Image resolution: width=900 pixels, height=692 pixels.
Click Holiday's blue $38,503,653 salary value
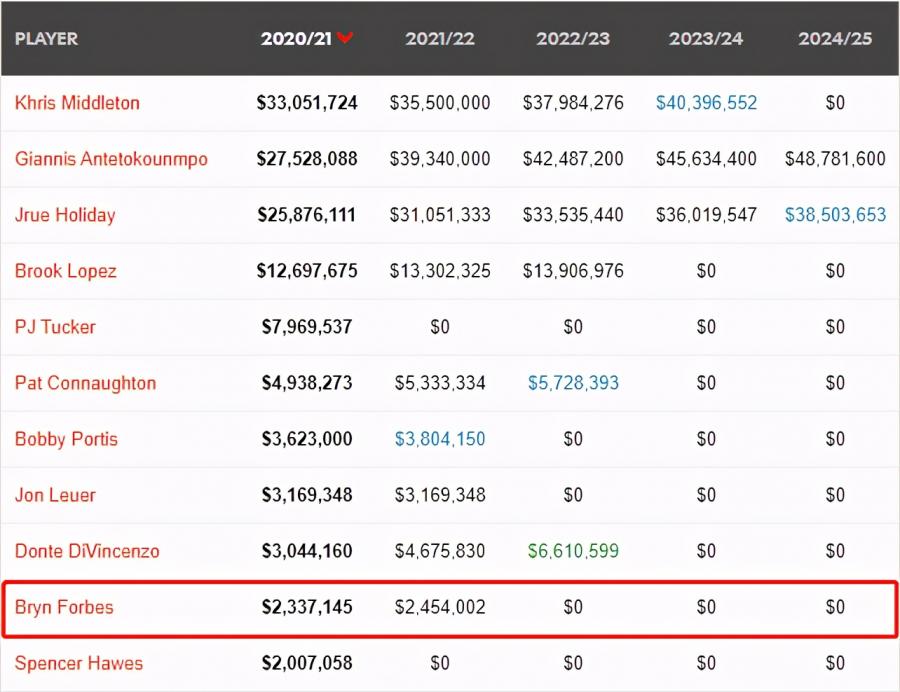click(x=835, y=215)
